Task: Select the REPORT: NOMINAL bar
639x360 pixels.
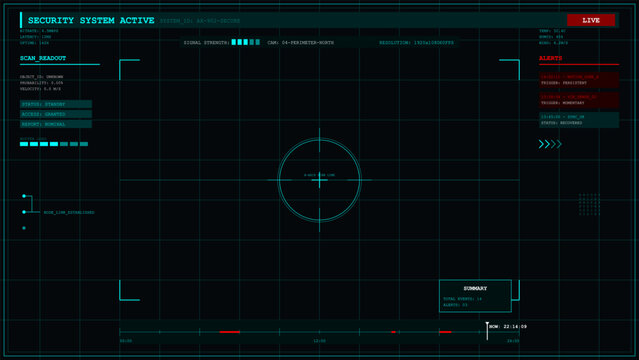Action: click(x=56, y=124)
